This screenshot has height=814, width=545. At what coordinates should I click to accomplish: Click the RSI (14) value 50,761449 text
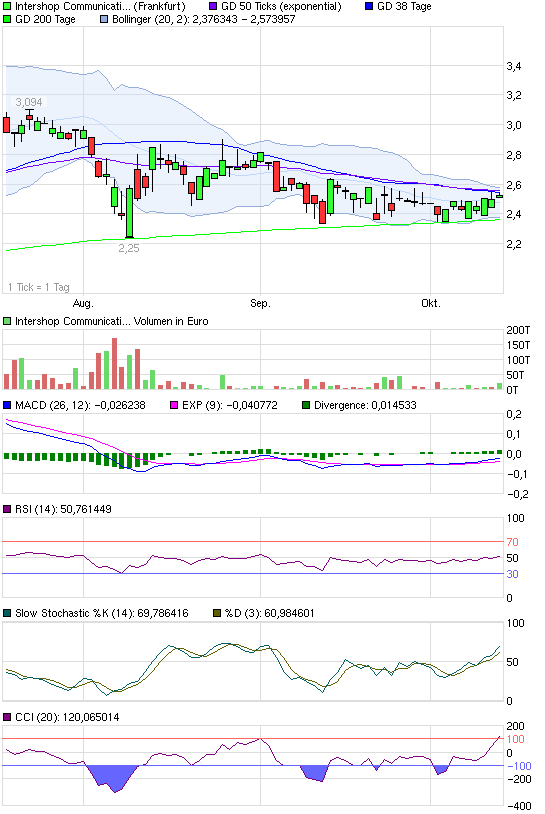(86, 509)
